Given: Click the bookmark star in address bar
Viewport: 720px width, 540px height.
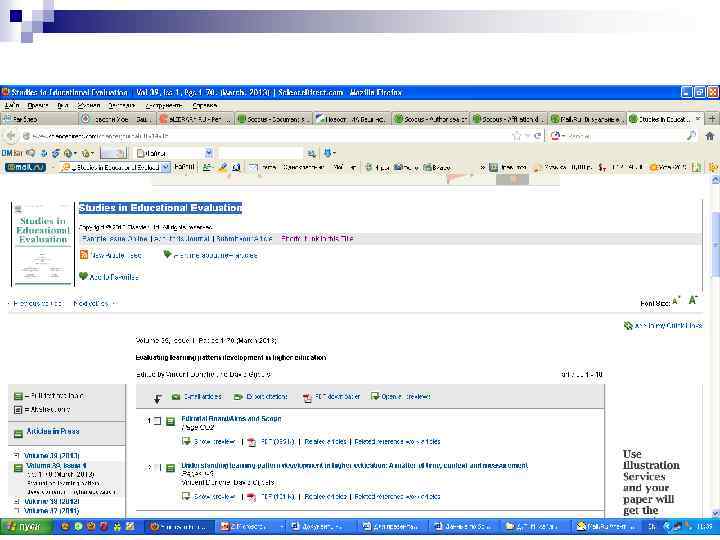Looking at the screenshot, I should point(517,135).
